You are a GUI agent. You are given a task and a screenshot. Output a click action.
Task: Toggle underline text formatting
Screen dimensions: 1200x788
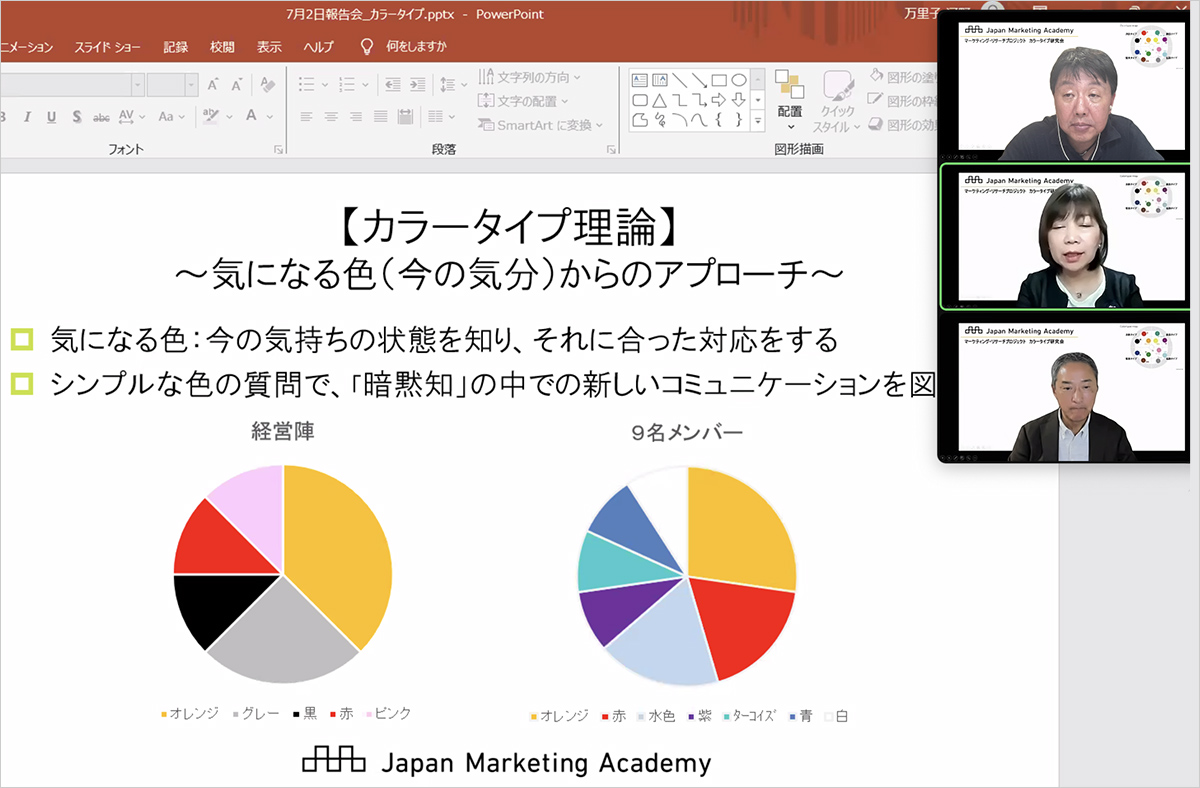tap(52, 117)
